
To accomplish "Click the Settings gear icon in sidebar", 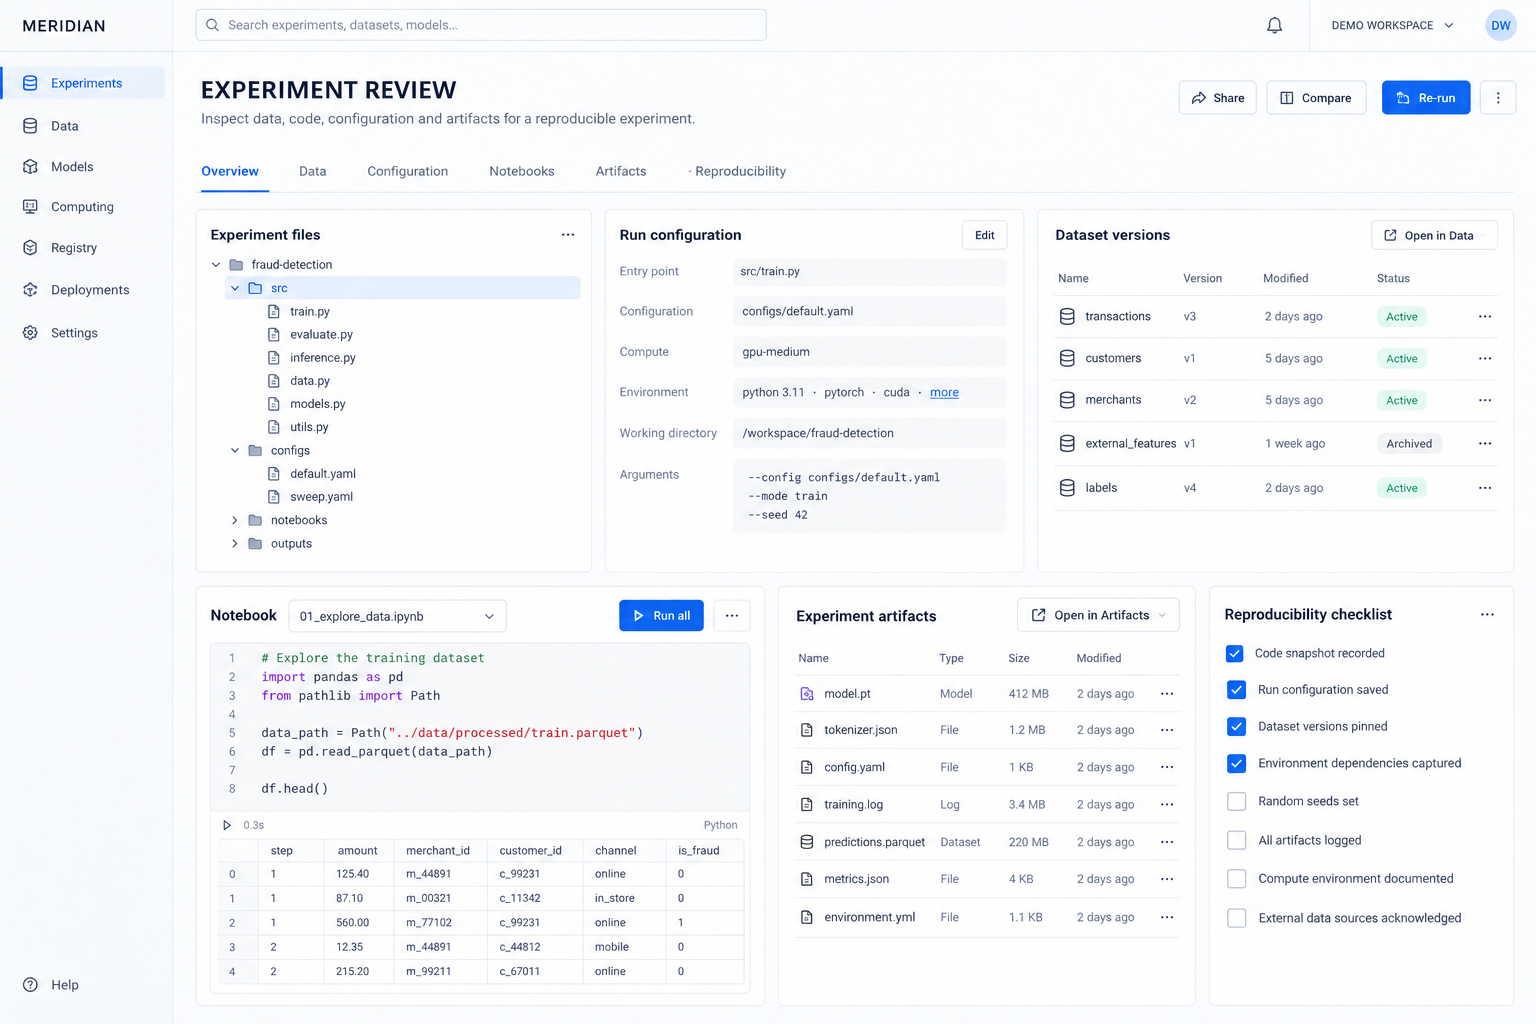I will coord(31,333).
